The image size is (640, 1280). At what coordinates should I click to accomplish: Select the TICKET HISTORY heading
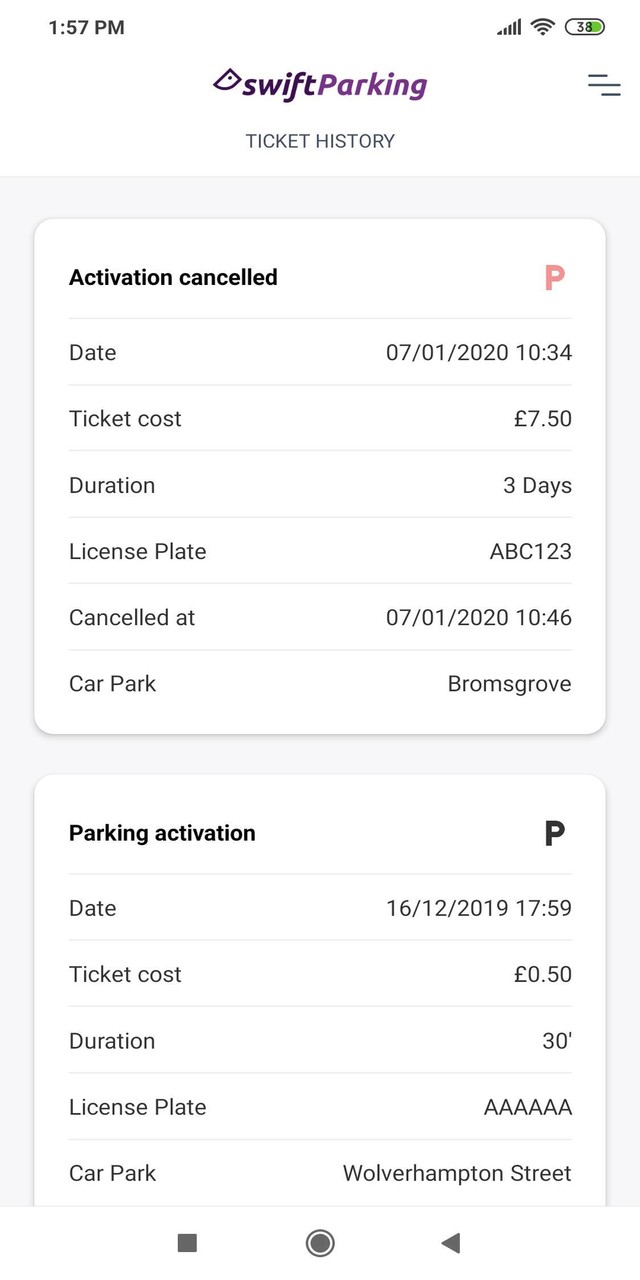tap(319, 141)
